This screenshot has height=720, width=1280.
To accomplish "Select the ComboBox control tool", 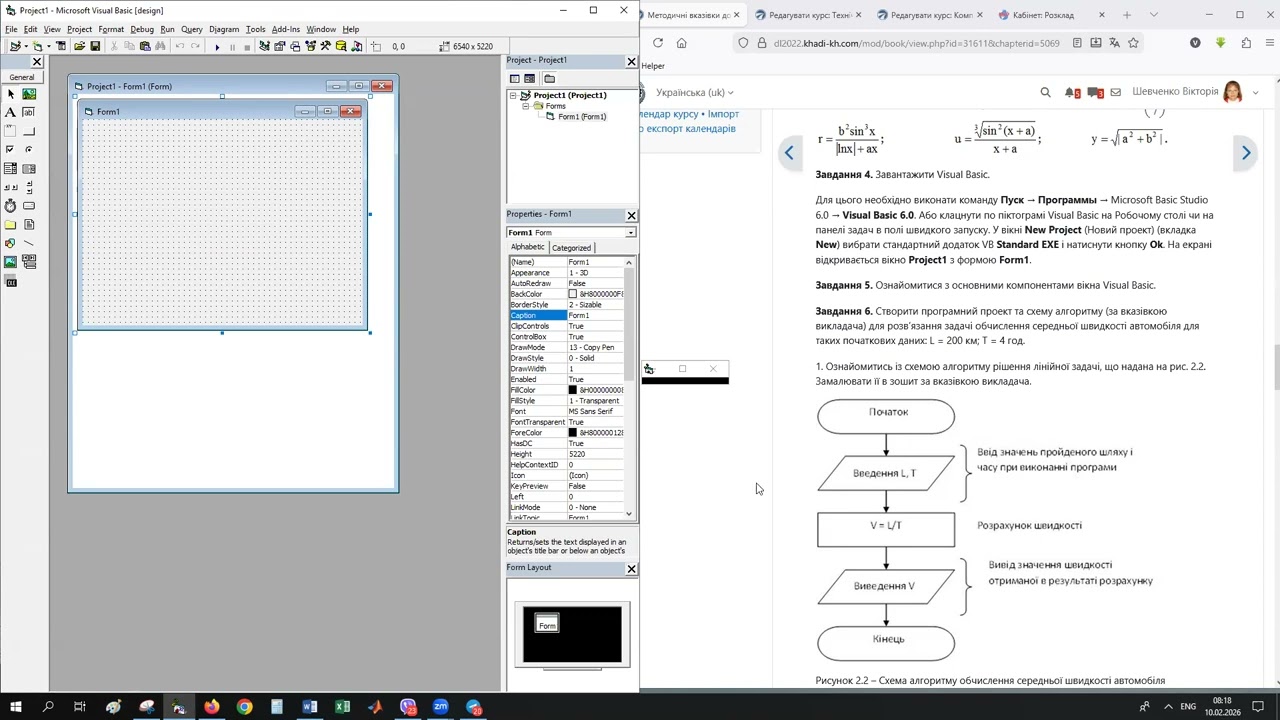I will [11, 168].
